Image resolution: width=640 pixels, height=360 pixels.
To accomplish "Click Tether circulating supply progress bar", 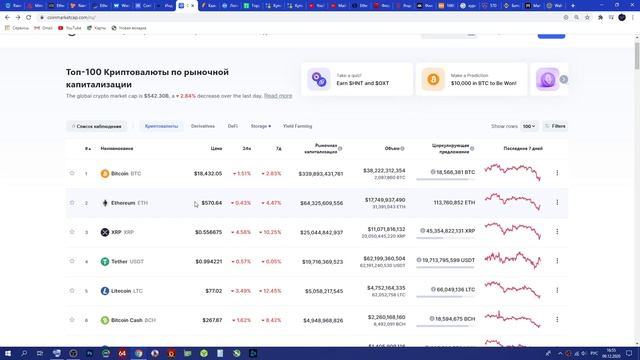I will [x=445, y=267].
